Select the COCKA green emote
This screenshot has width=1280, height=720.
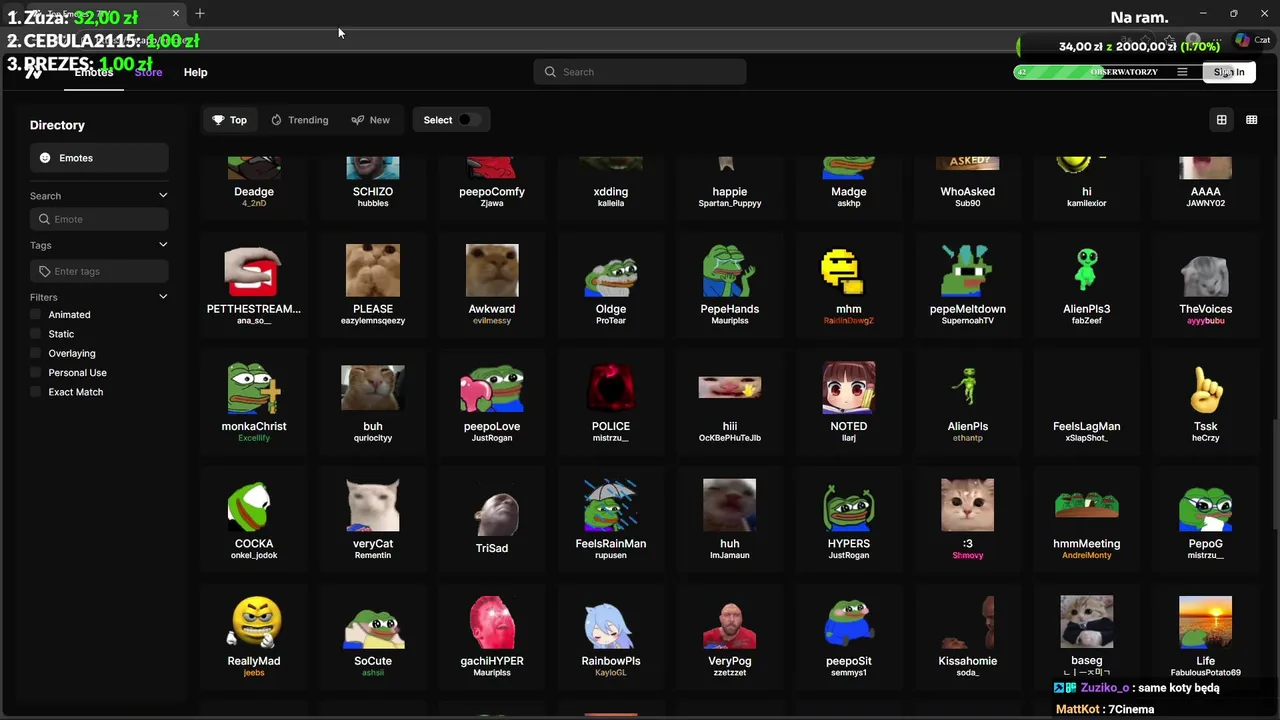249,506
